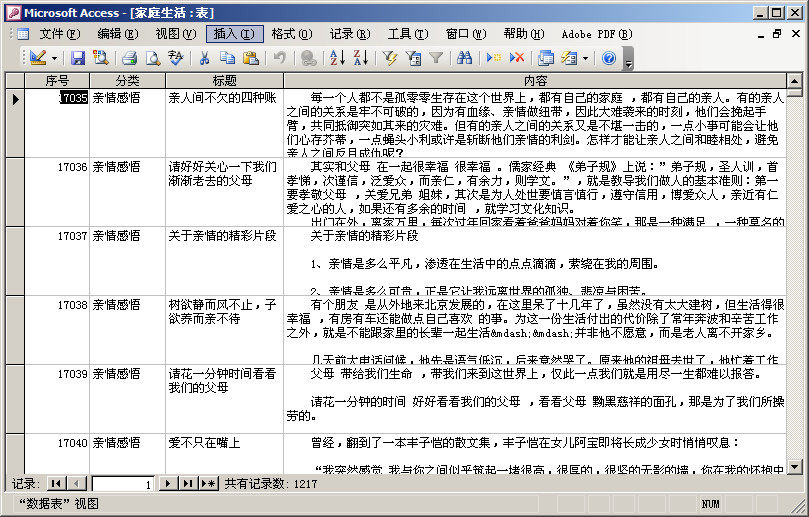Open the 插入(I) menu

click(x=235, y=34)
